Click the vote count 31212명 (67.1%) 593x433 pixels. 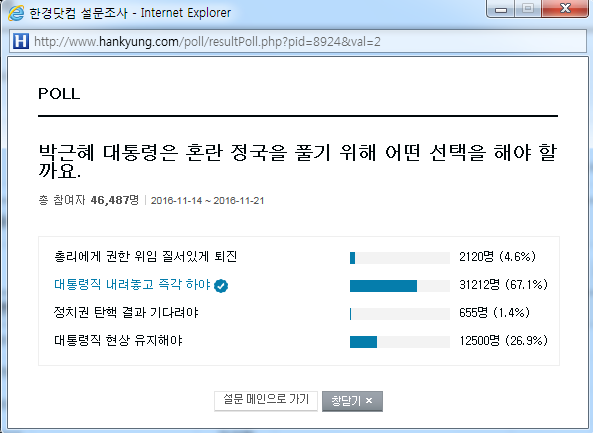point(503,285)
